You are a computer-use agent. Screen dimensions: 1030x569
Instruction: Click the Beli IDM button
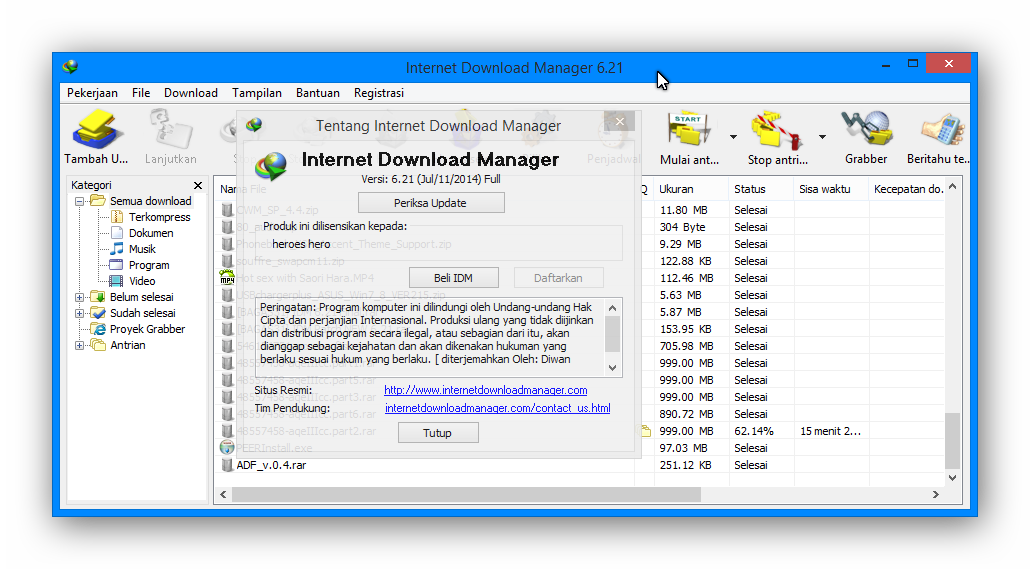453,278
